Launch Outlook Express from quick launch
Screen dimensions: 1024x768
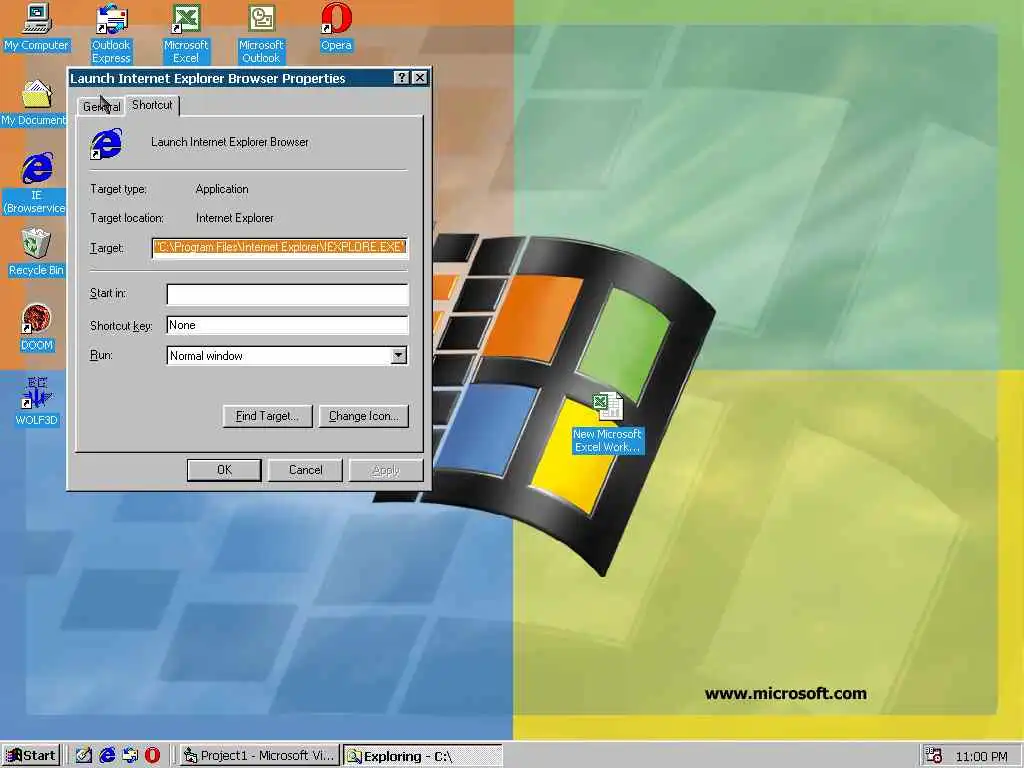pos(130,756)
